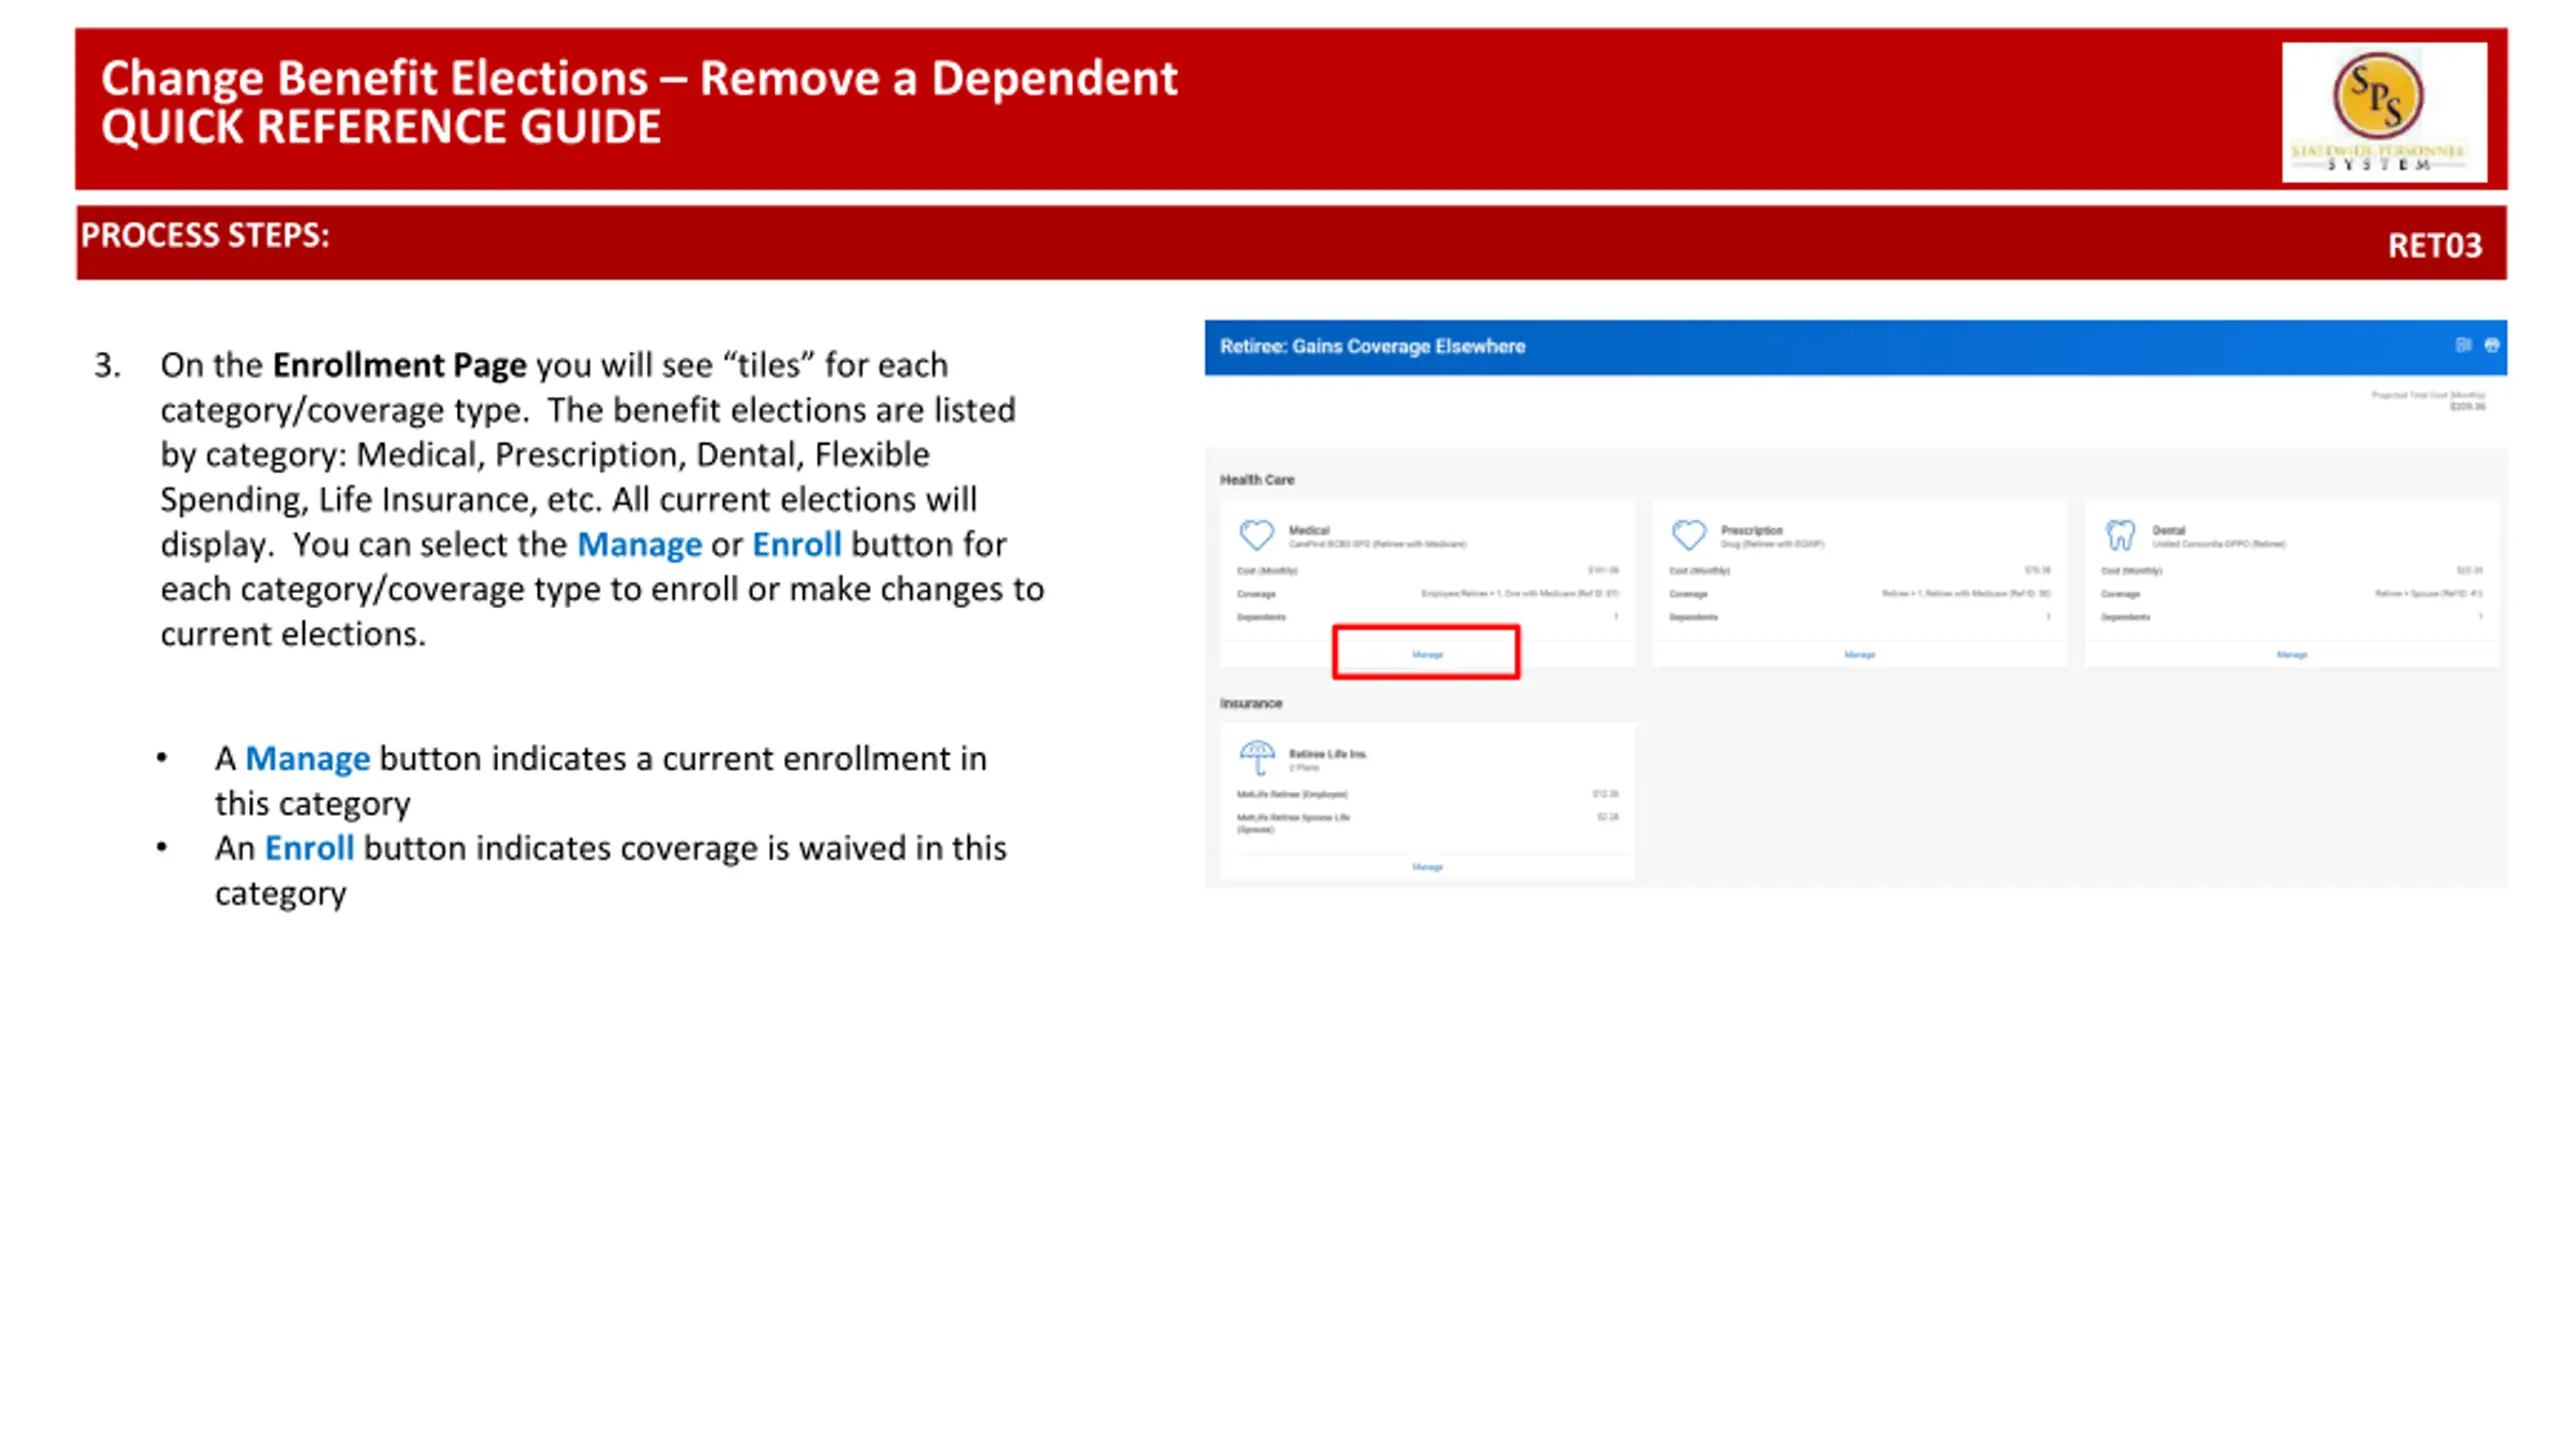Click the Dental tooth icon
Screen dimensions: 2560x1440
(2120, 535)
